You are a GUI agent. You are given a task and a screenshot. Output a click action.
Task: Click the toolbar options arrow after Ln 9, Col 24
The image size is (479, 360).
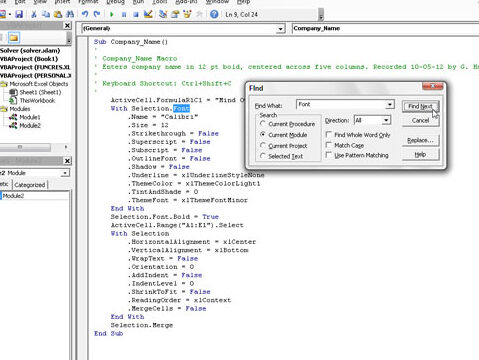[x=321, y=16]
